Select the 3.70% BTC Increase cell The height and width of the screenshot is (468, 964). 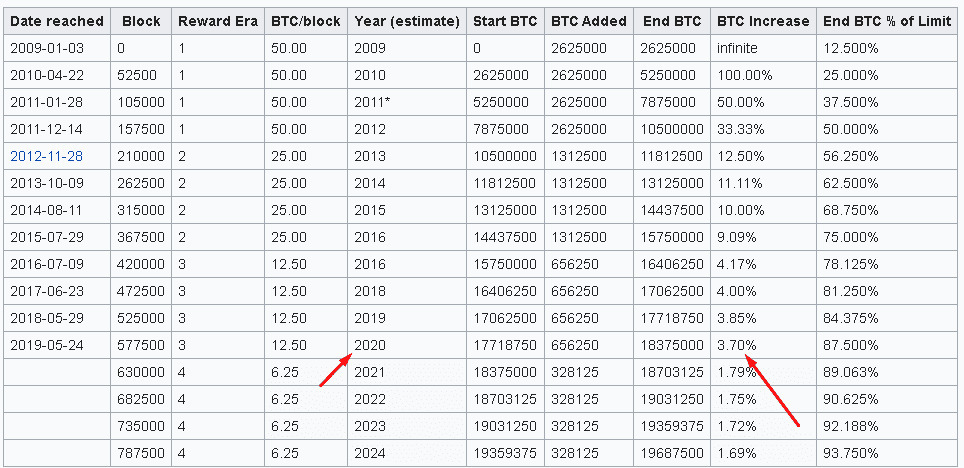737,345
